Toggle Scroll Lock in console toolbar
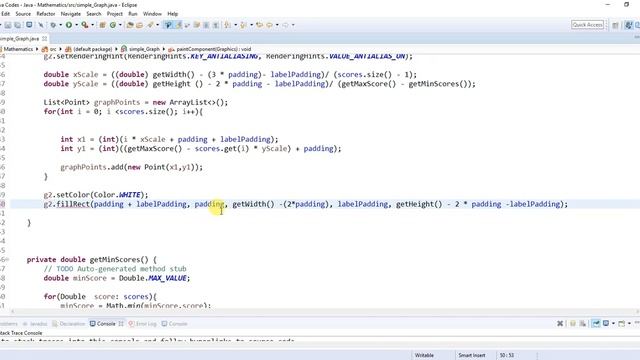This screenshot has width=640, height=360. click(x=573, y=323)
